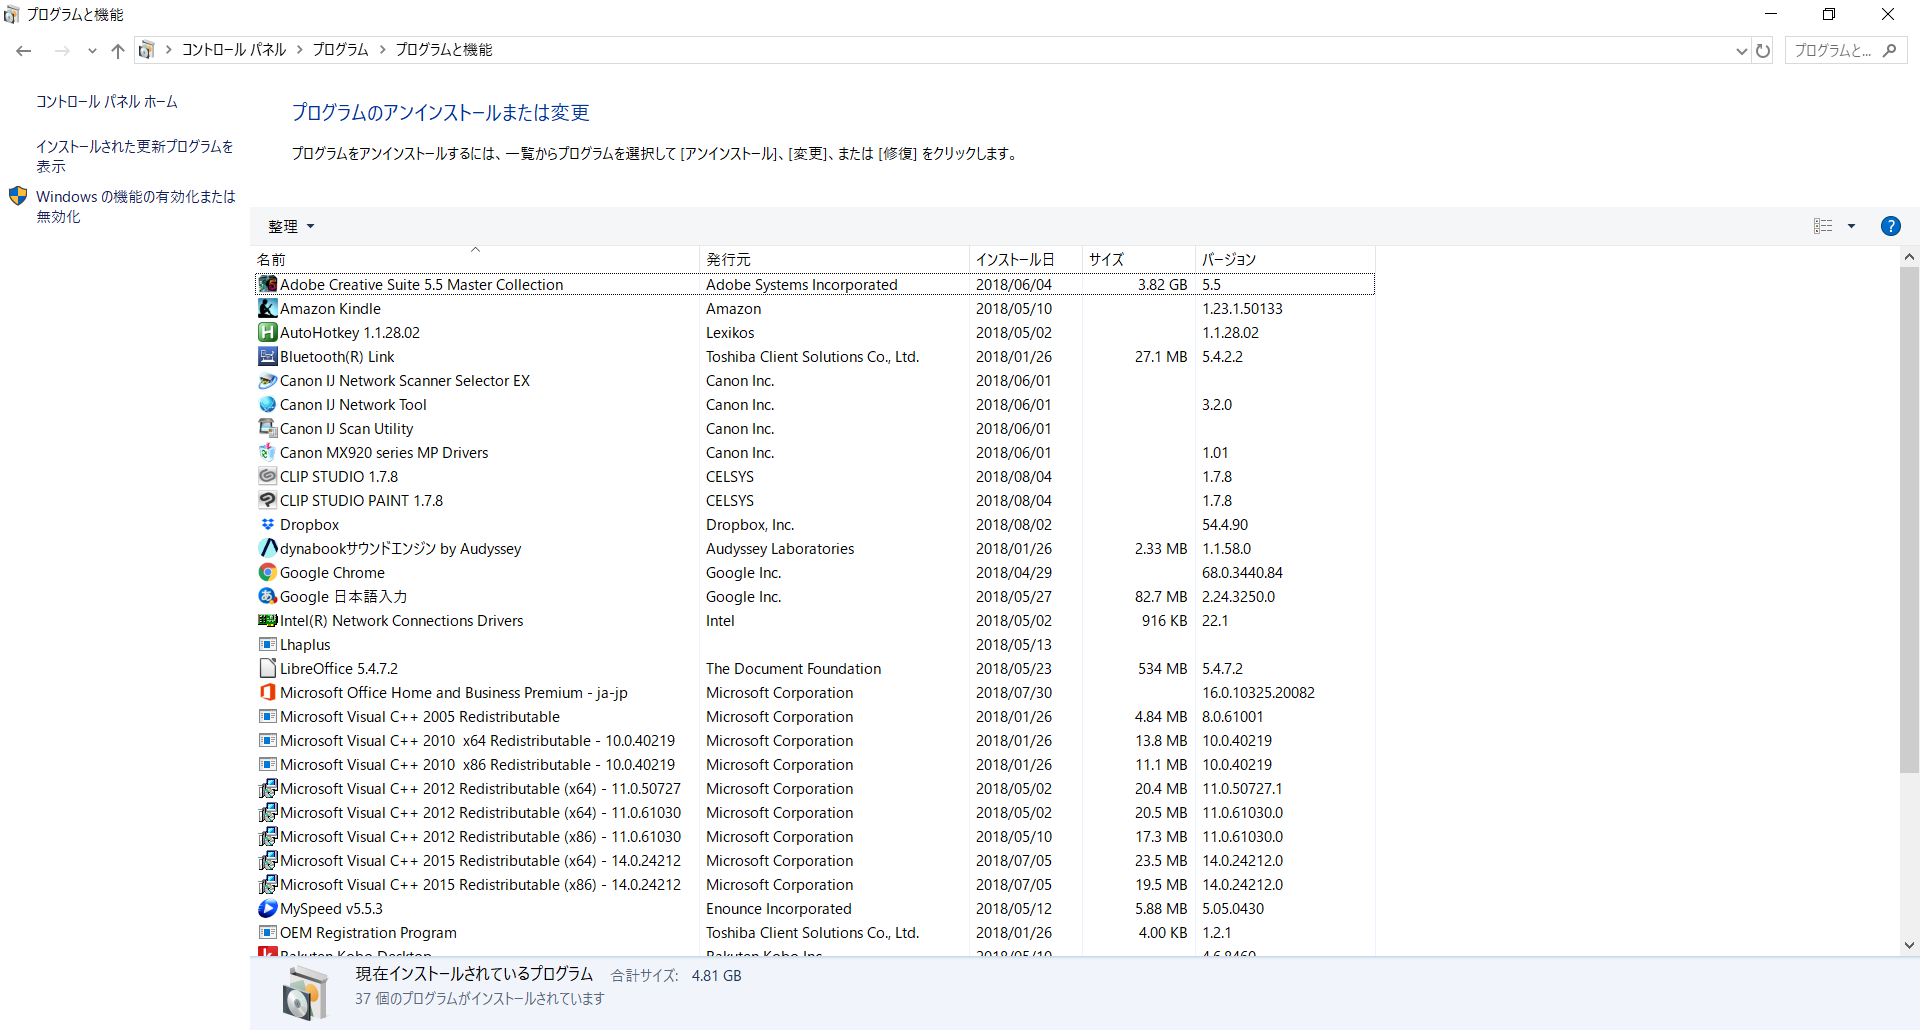Viewport: 1920px width, 1030px height.
Task: Click the Amazon Kindle app icon
Action: point(267,309)
